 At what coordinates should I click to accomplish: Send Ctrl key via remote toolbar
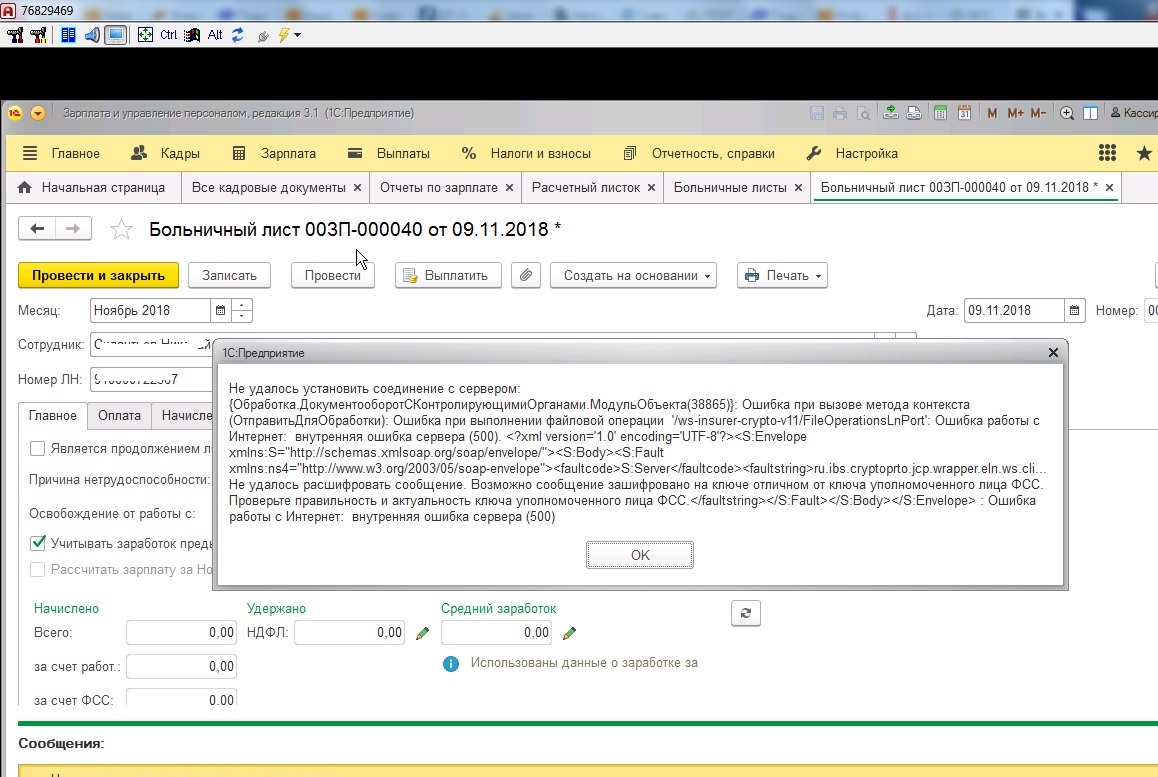168,35
